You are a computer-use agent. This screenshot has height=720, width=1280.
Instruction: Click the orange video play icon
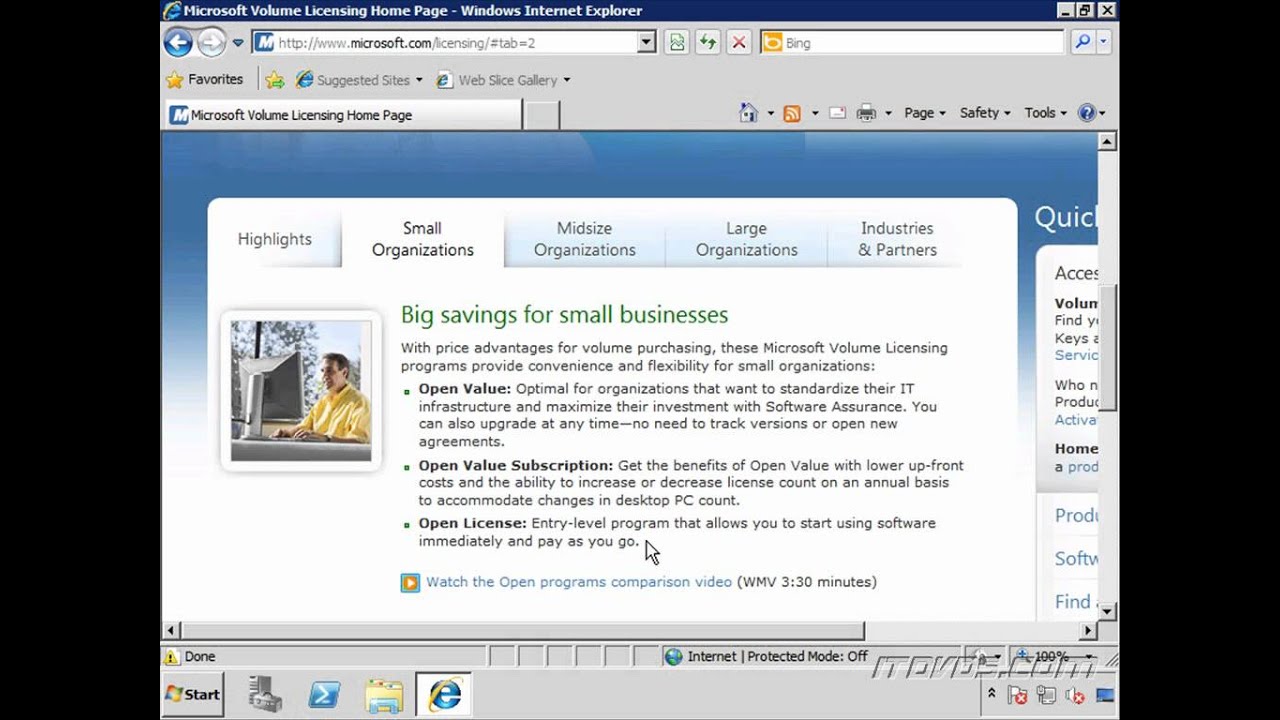pyautogui.click(x=410, y=582)
